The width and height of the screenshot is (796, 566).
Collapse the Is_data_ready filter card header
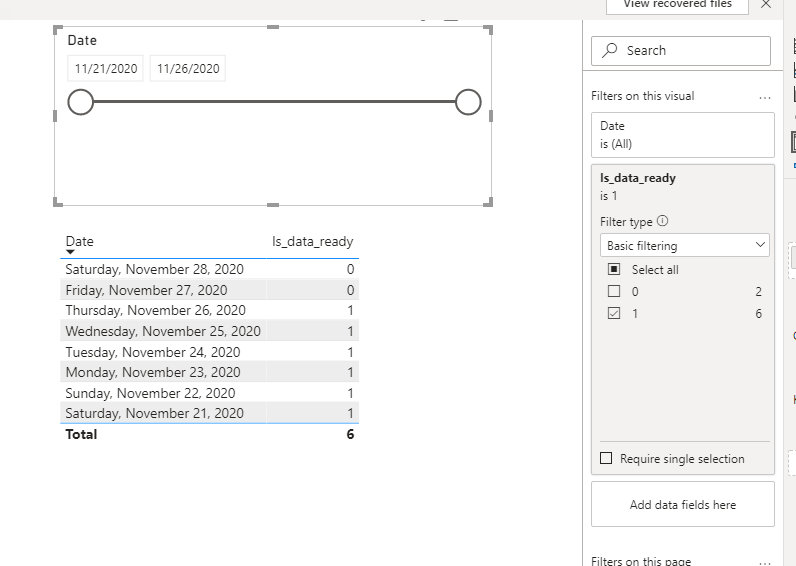point(683,186)
